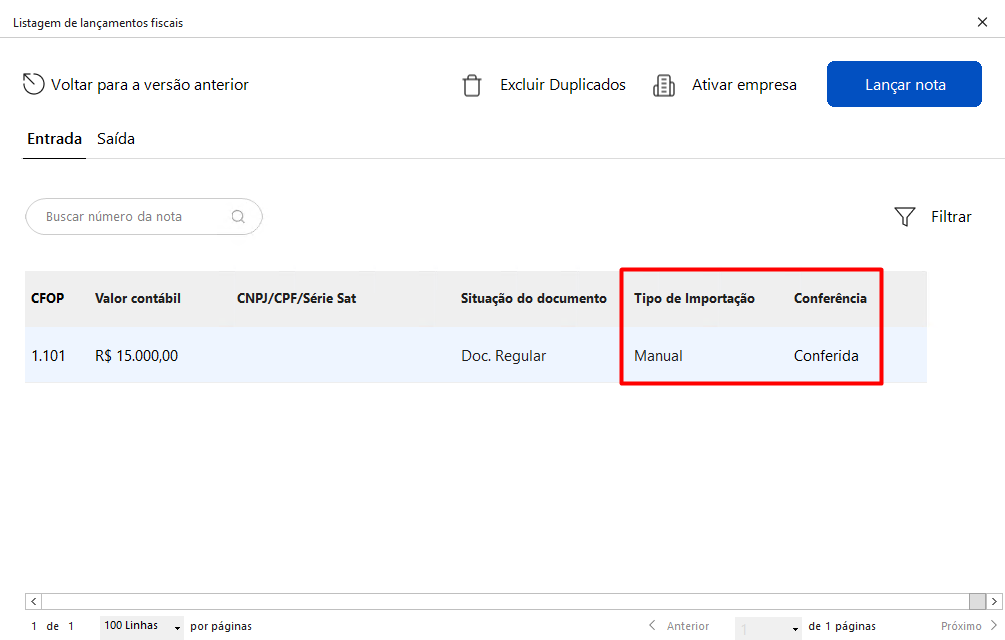
Task: Select the Manual import type cell
Action: click(658, 356)
